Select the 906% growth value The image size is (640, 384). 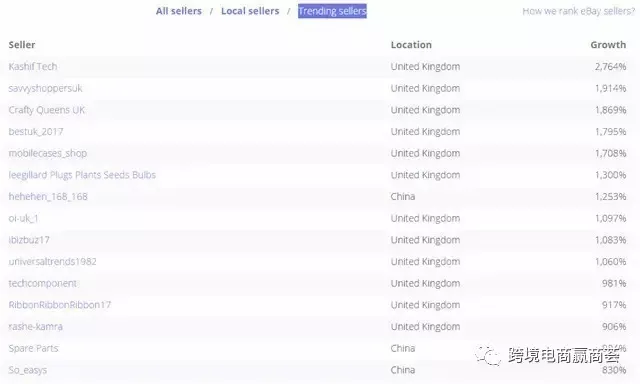614,326
